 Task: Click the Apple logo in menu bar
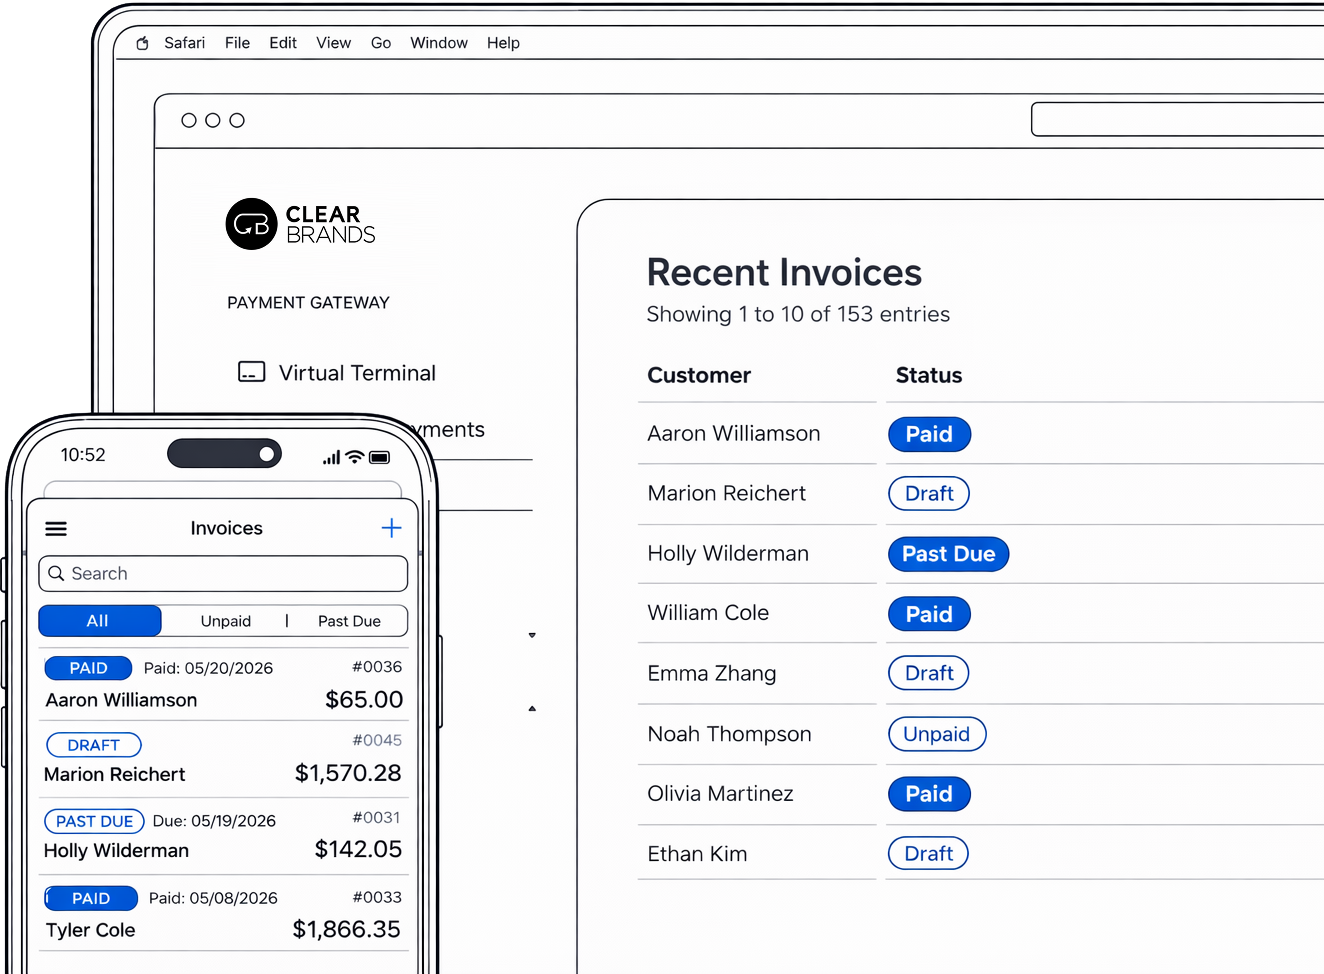click(x=142, y=43)
